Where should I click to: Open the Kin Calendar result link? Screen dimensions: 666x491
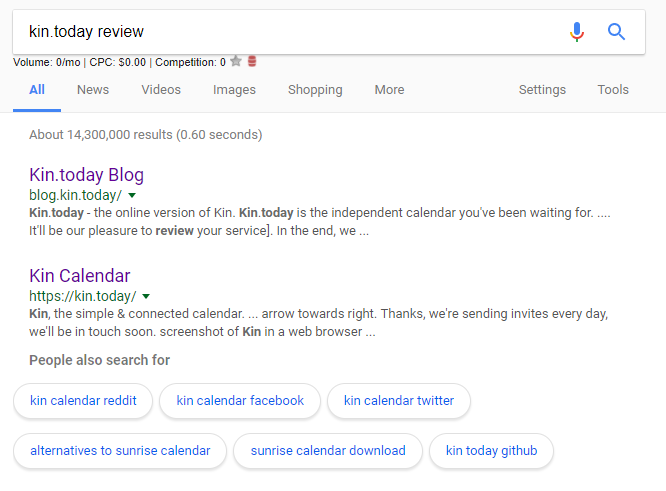point(79,276)
